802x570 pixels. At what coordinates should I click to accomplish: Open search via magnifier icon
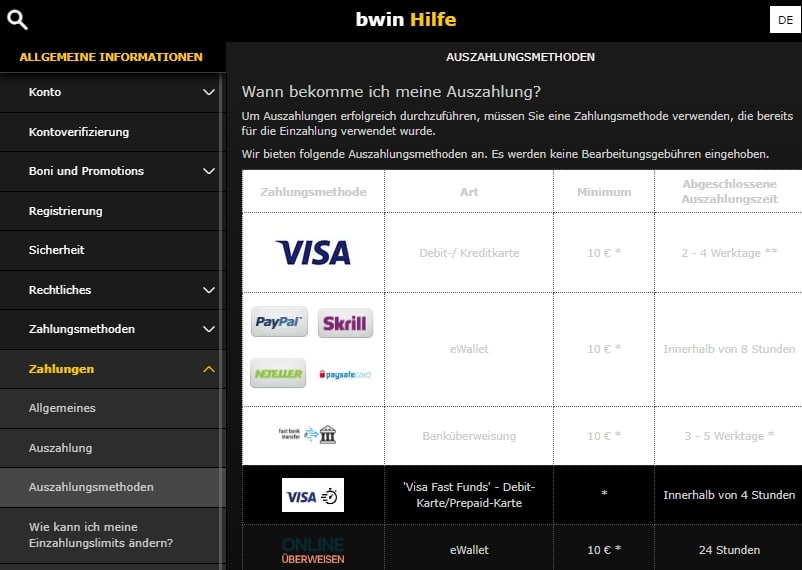point(17,20)
